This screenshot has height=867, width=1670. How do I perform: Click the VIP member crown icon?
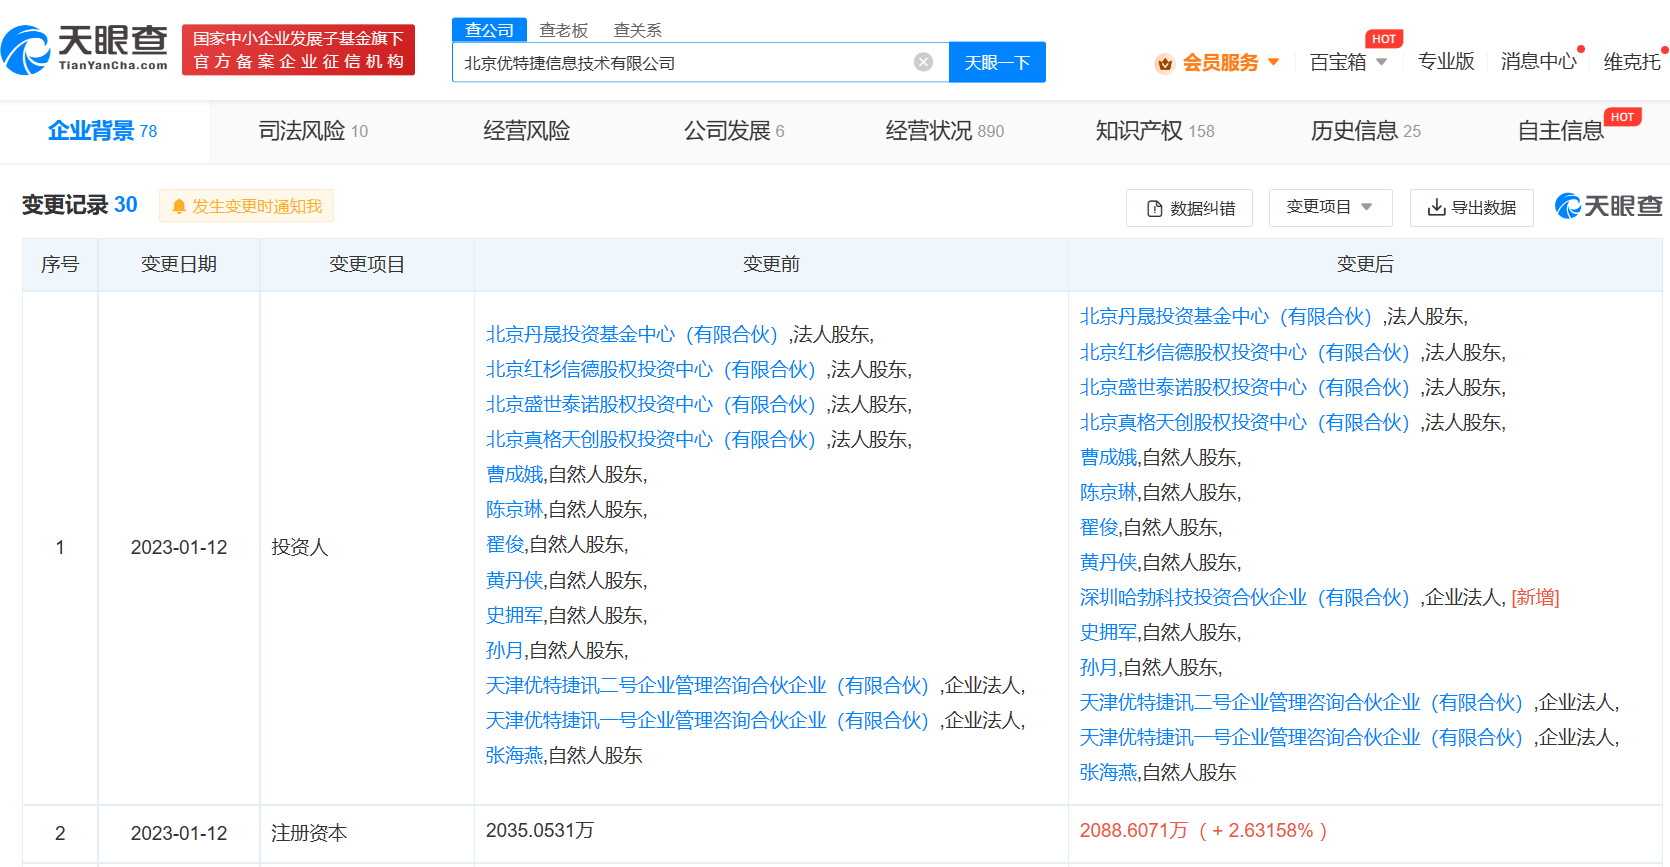(x=1164, y=63)
